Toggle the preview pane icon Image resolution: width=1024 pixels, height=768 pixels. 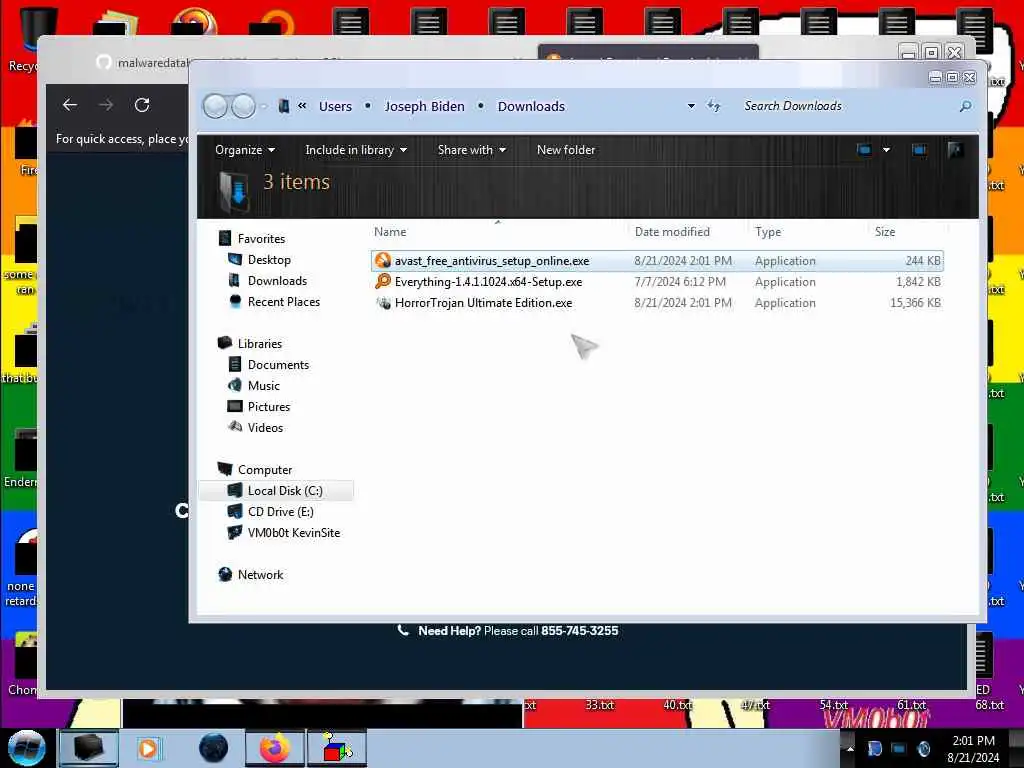pyautogui.click(x=919, y=150)
